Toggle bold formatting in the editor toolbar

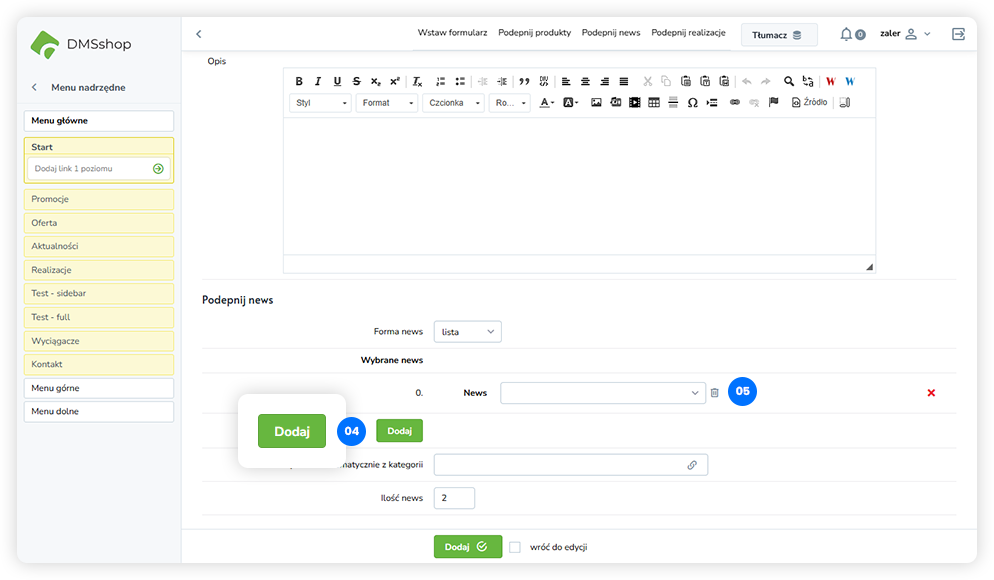(299, 82)
